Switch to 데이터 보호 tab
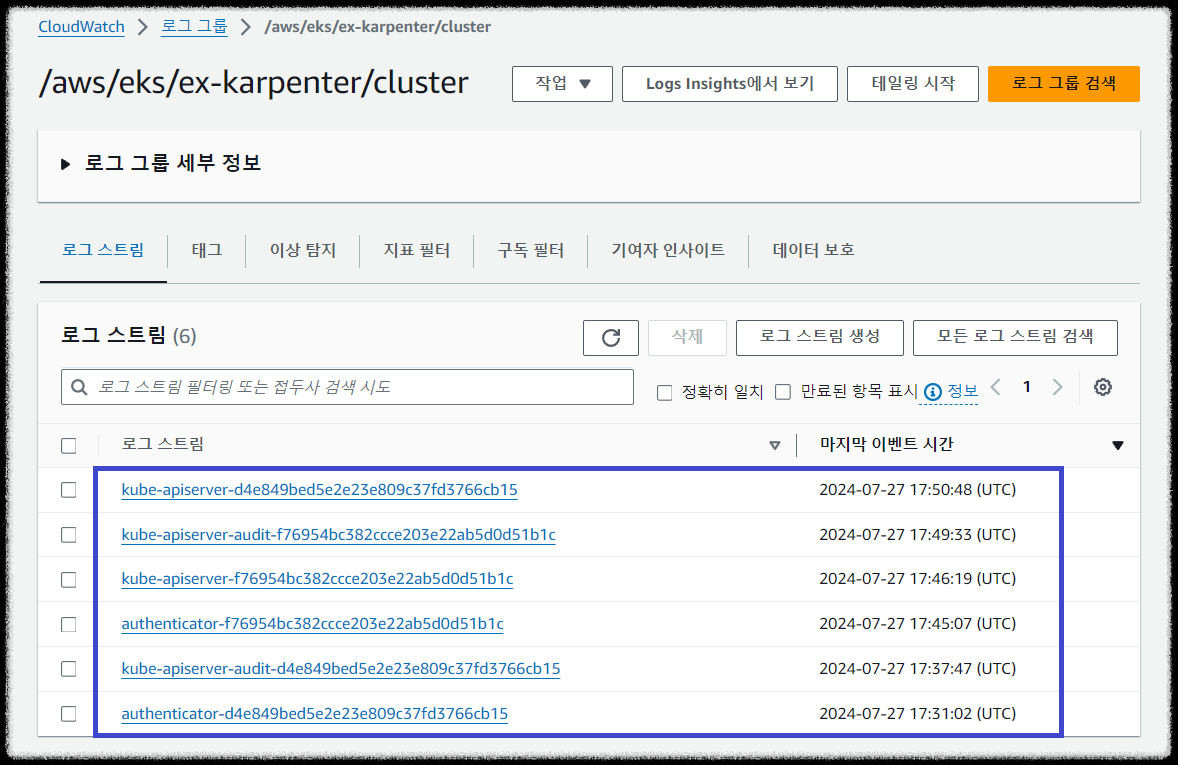The image size is (1178, 765). [814, 250]
